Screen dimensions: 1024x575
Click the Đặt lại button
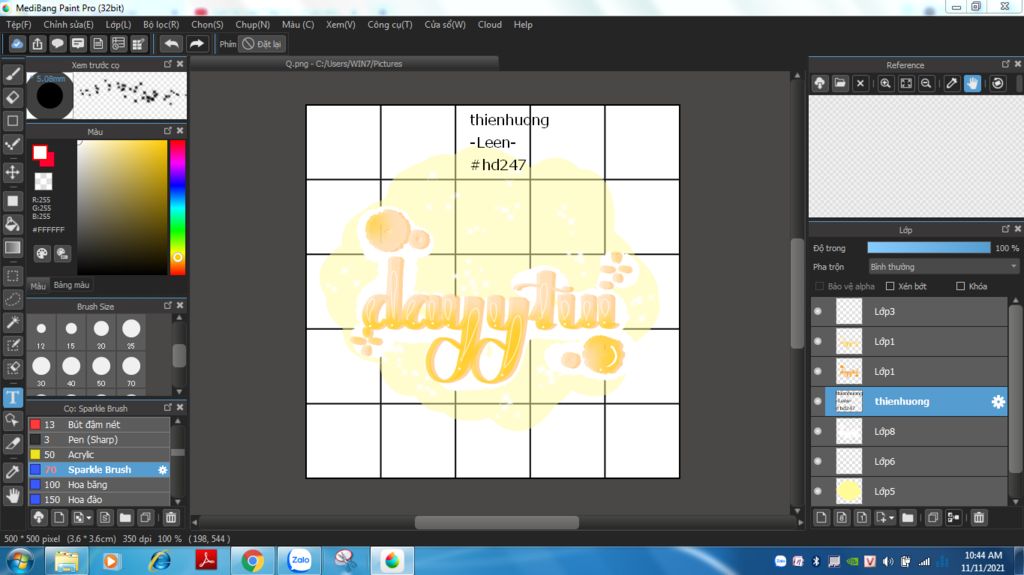tap(262, 44)
